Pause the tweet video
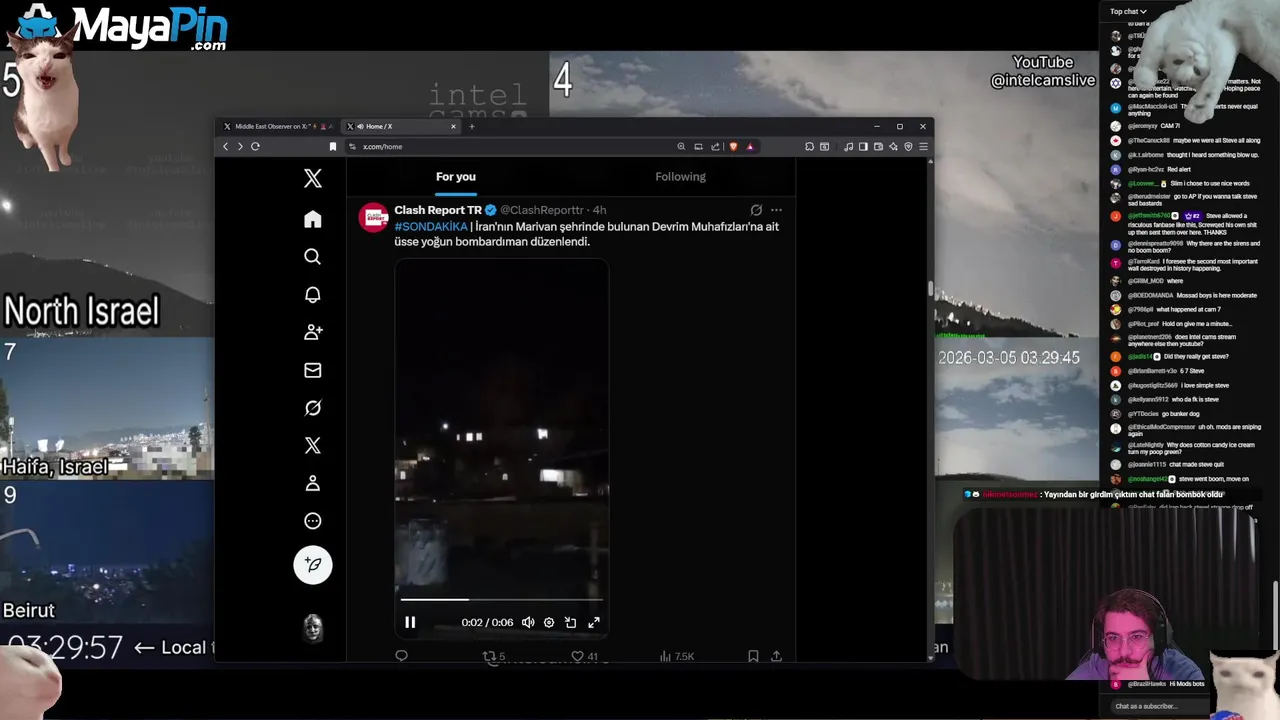Image resolution: width=1280 pixels, height=720 pixels. pyautogui.click(x=410, y=622)
